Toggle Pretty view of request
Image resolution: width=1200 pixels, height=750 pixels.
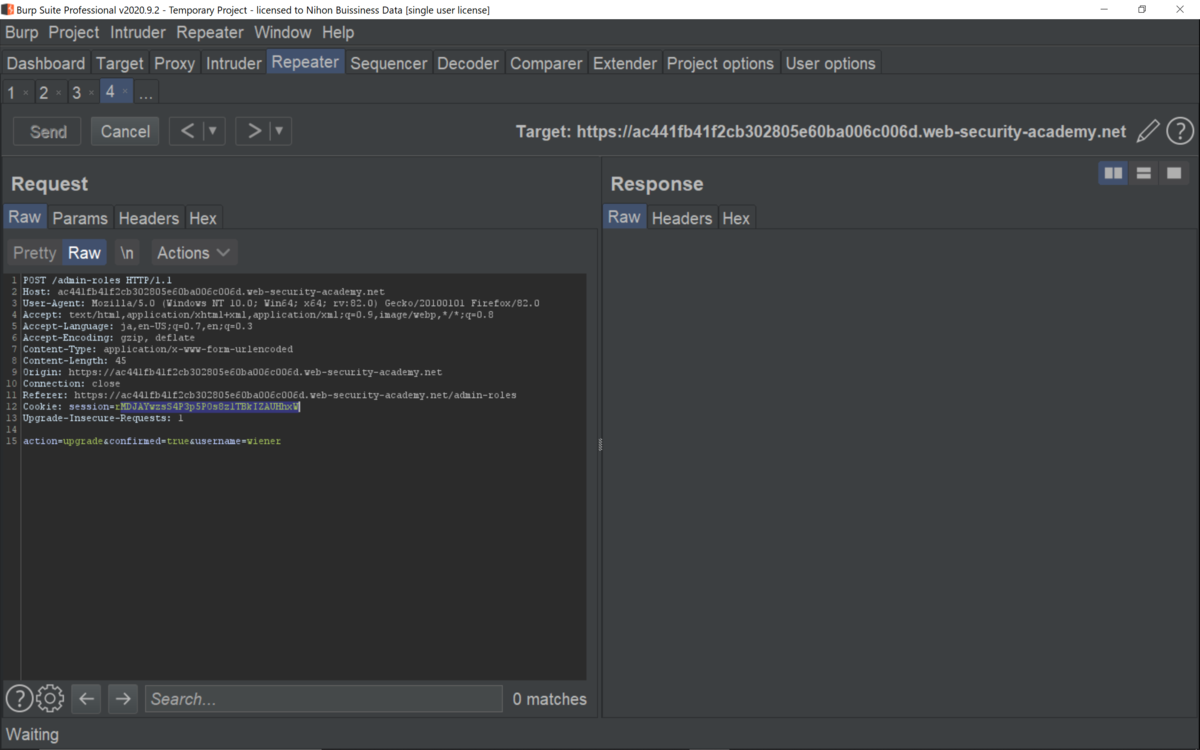(x=35, y=253)
